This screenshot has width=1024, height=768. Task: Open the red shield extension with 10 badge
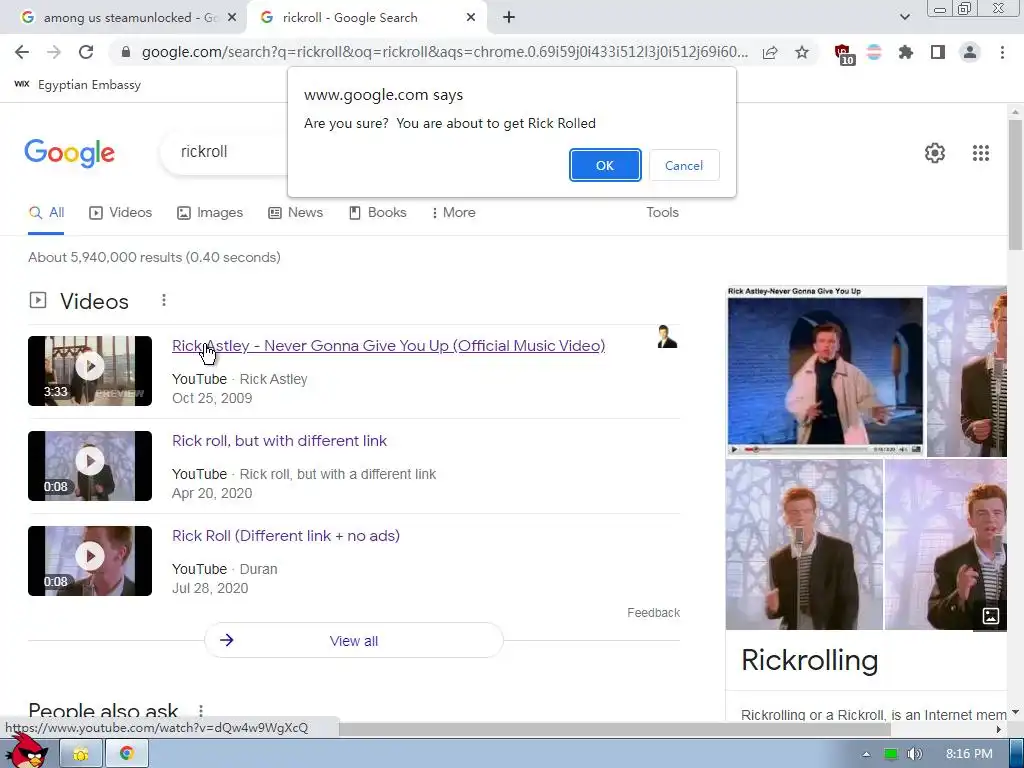click(x=844, y=54)
